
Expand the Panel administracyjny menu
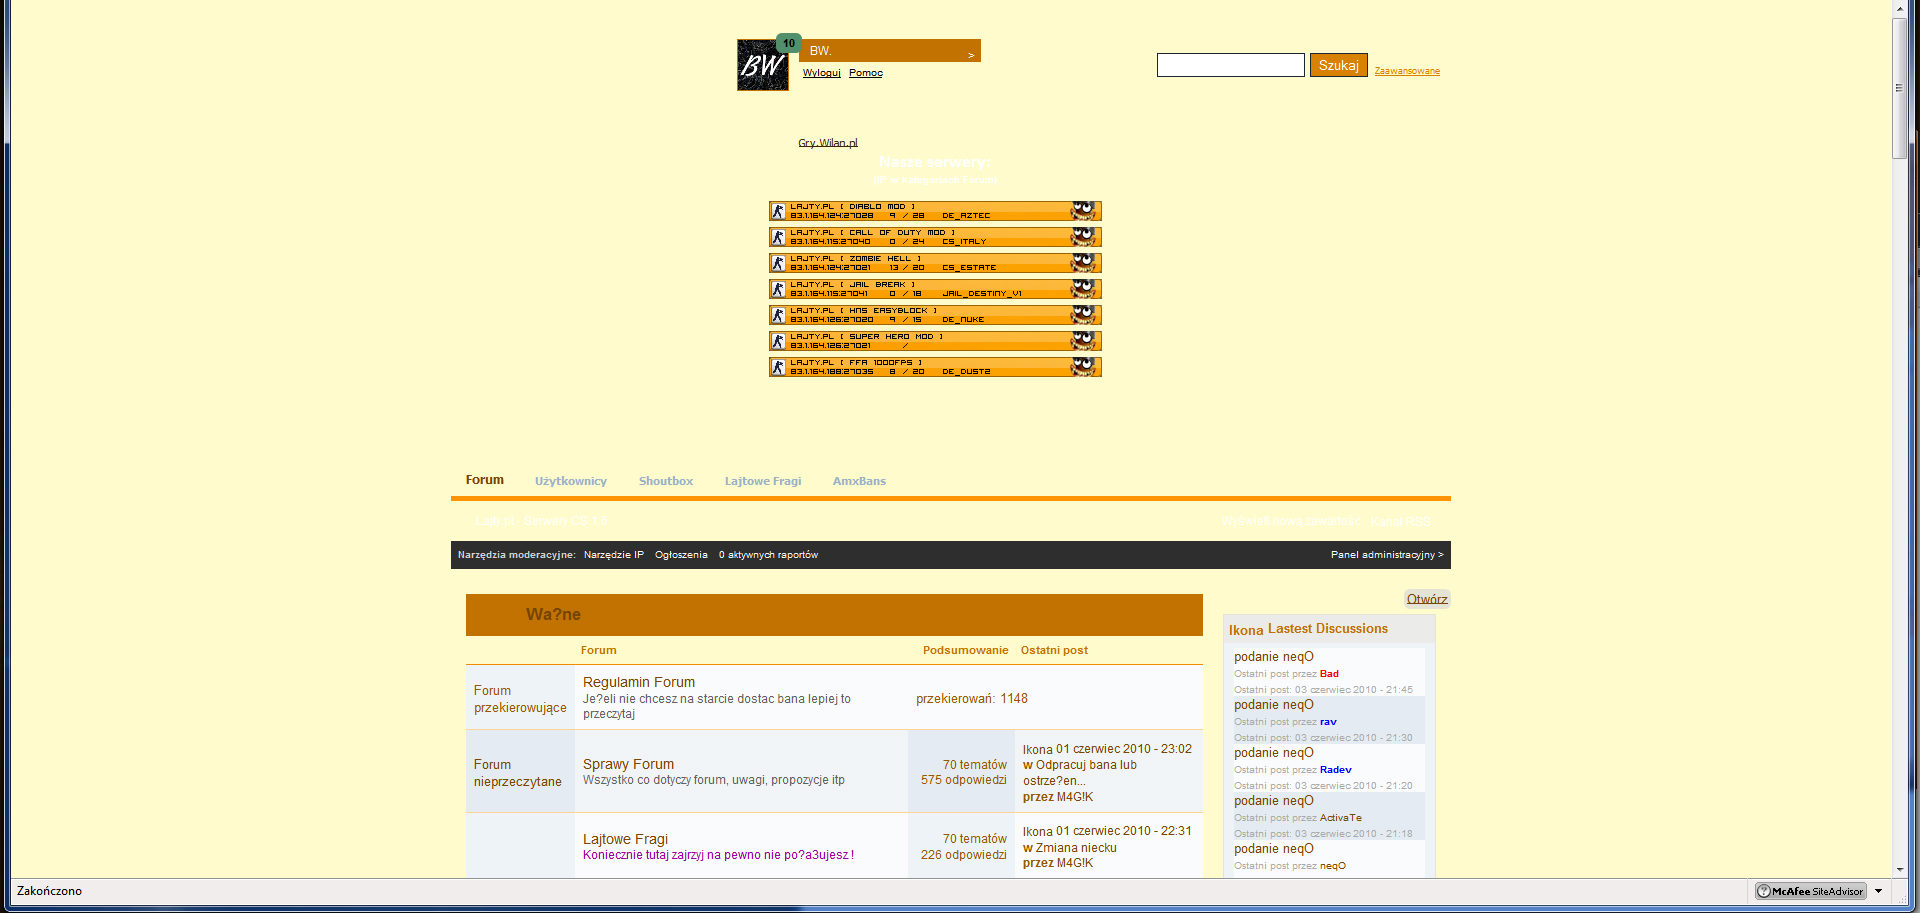point(1386,555)
